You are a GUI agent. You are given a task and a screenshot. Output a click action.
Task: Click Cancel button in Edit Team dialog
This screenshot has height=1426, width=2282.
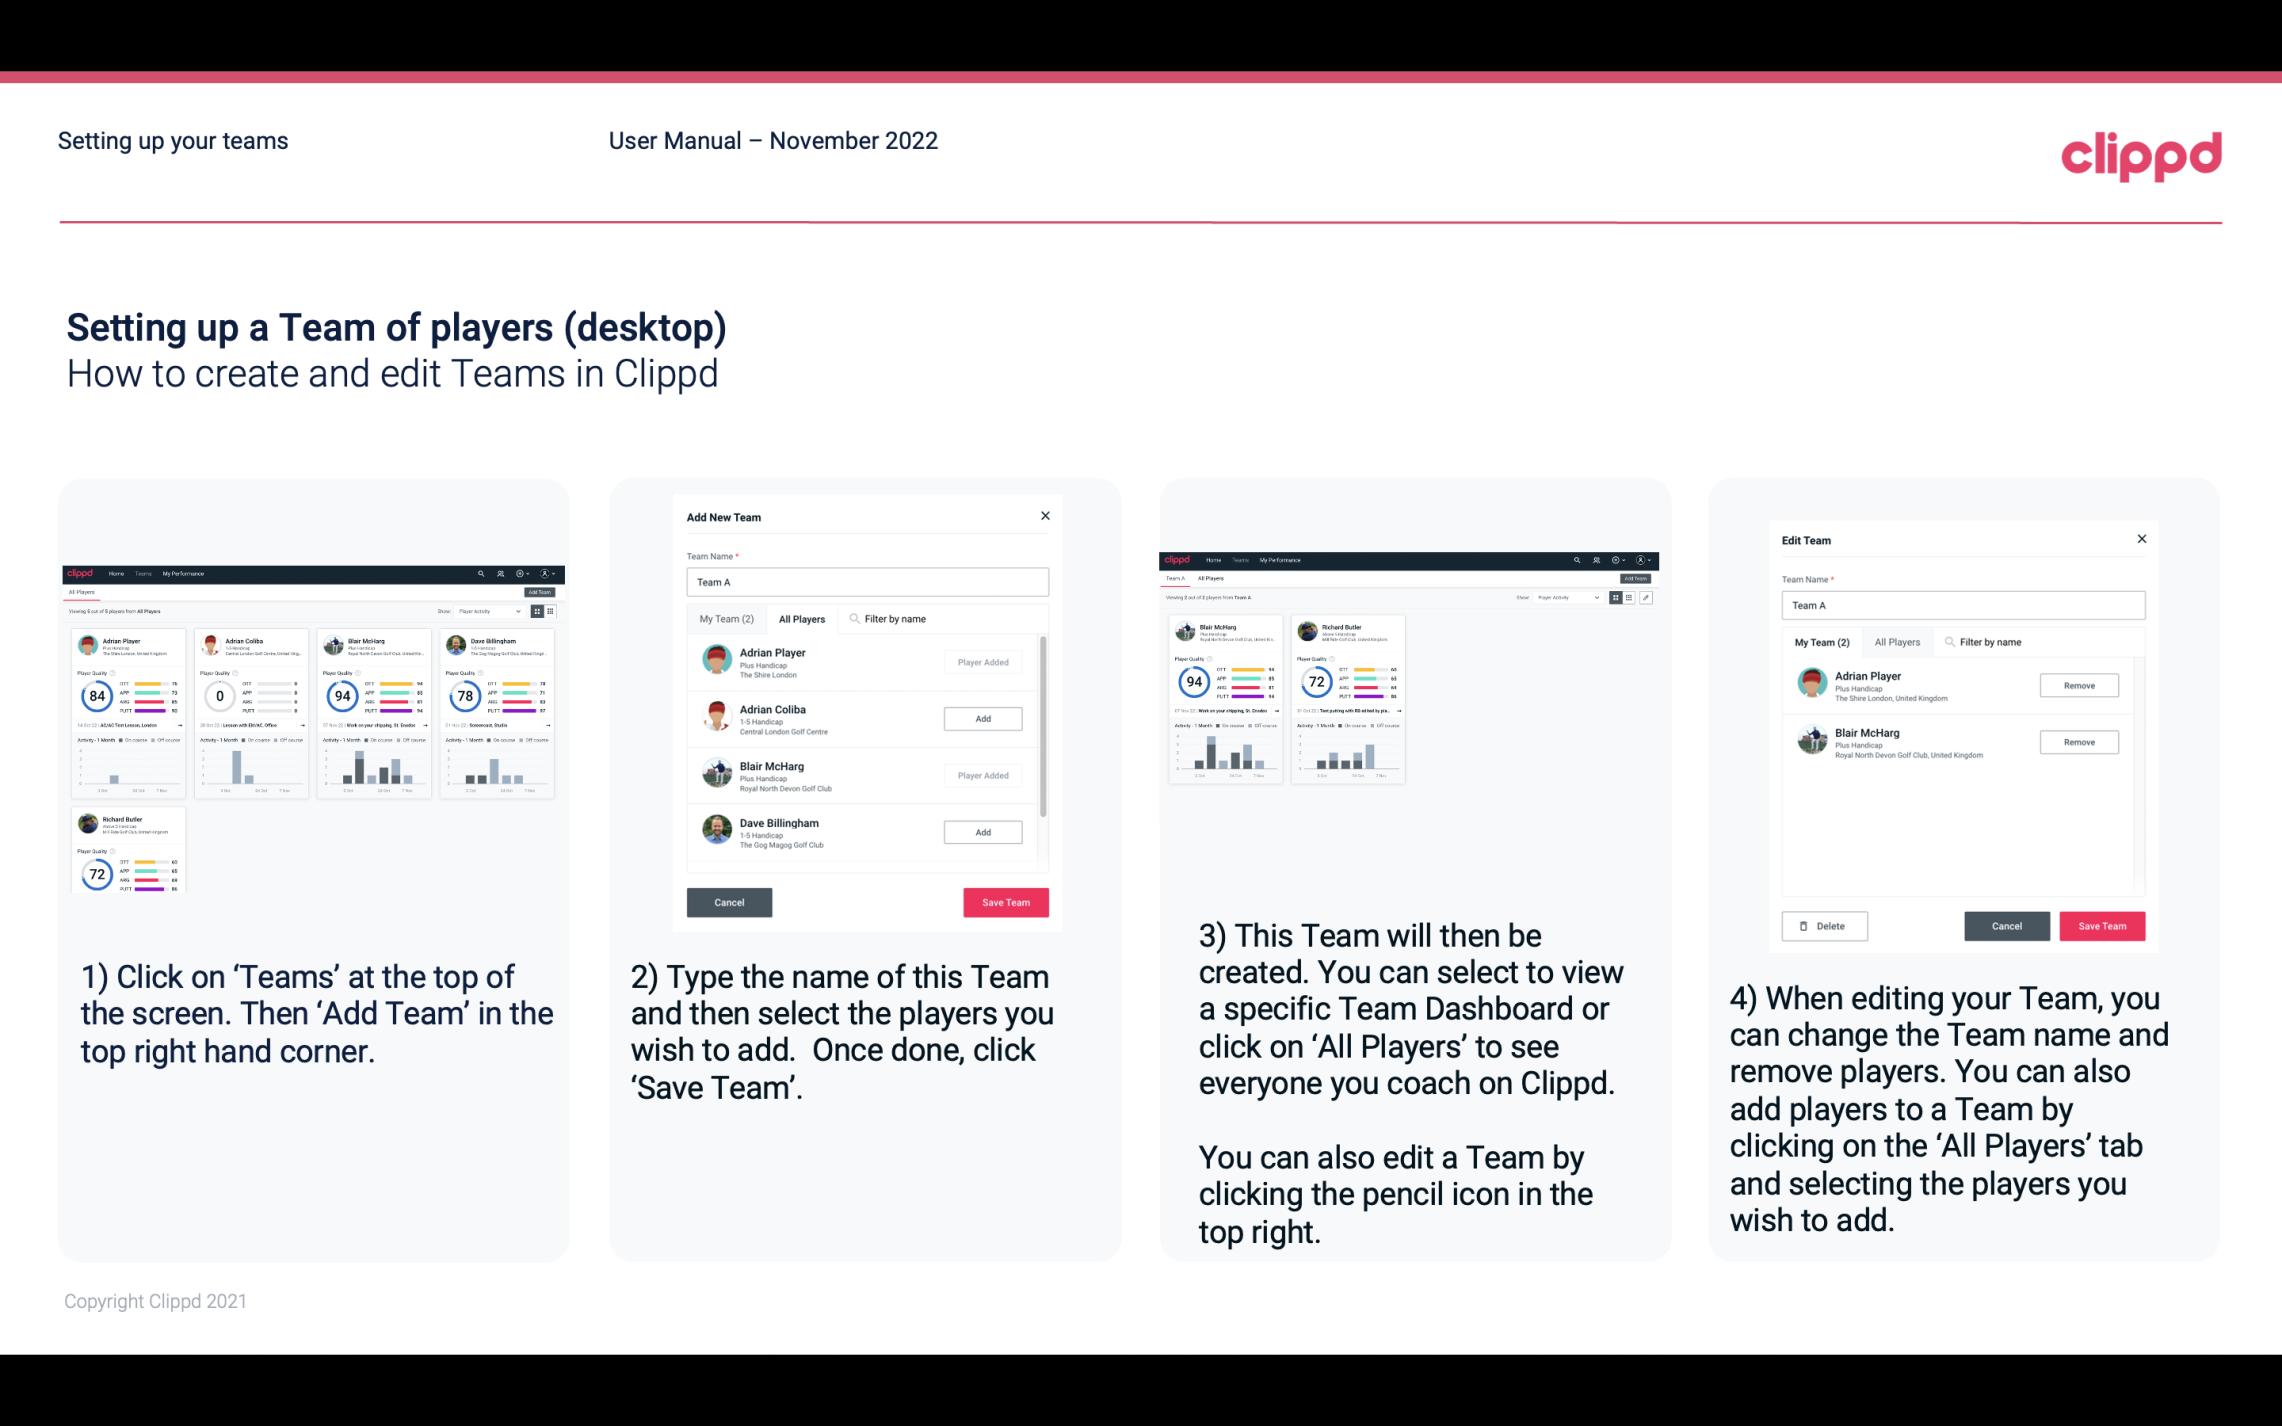[x=2008, y=925]
